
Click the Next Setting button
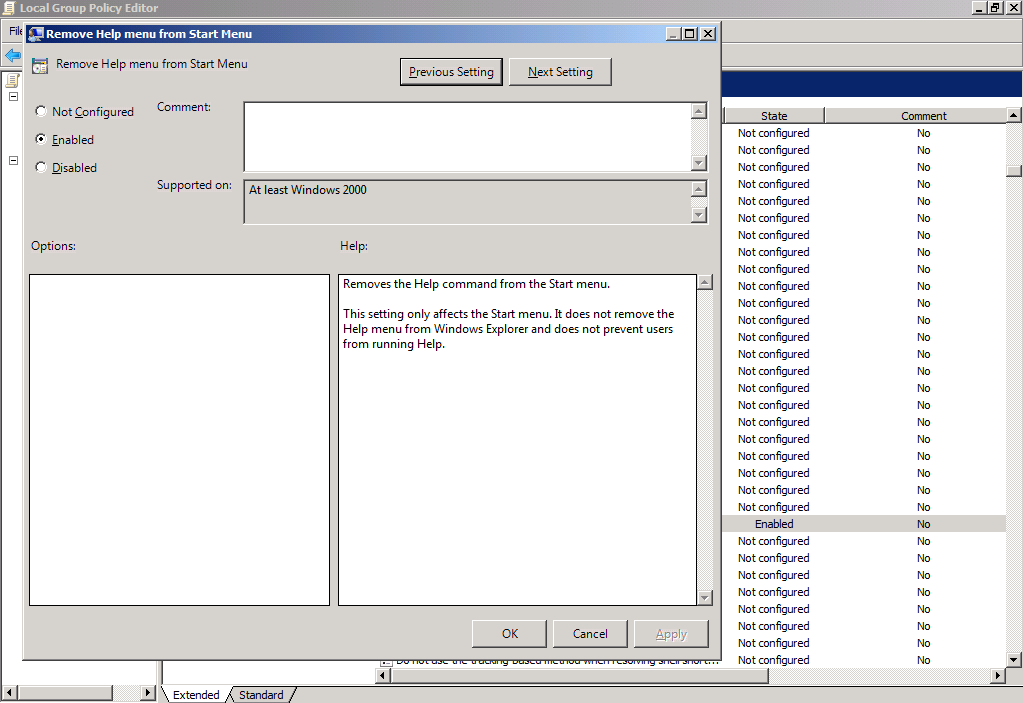point(560,72)
